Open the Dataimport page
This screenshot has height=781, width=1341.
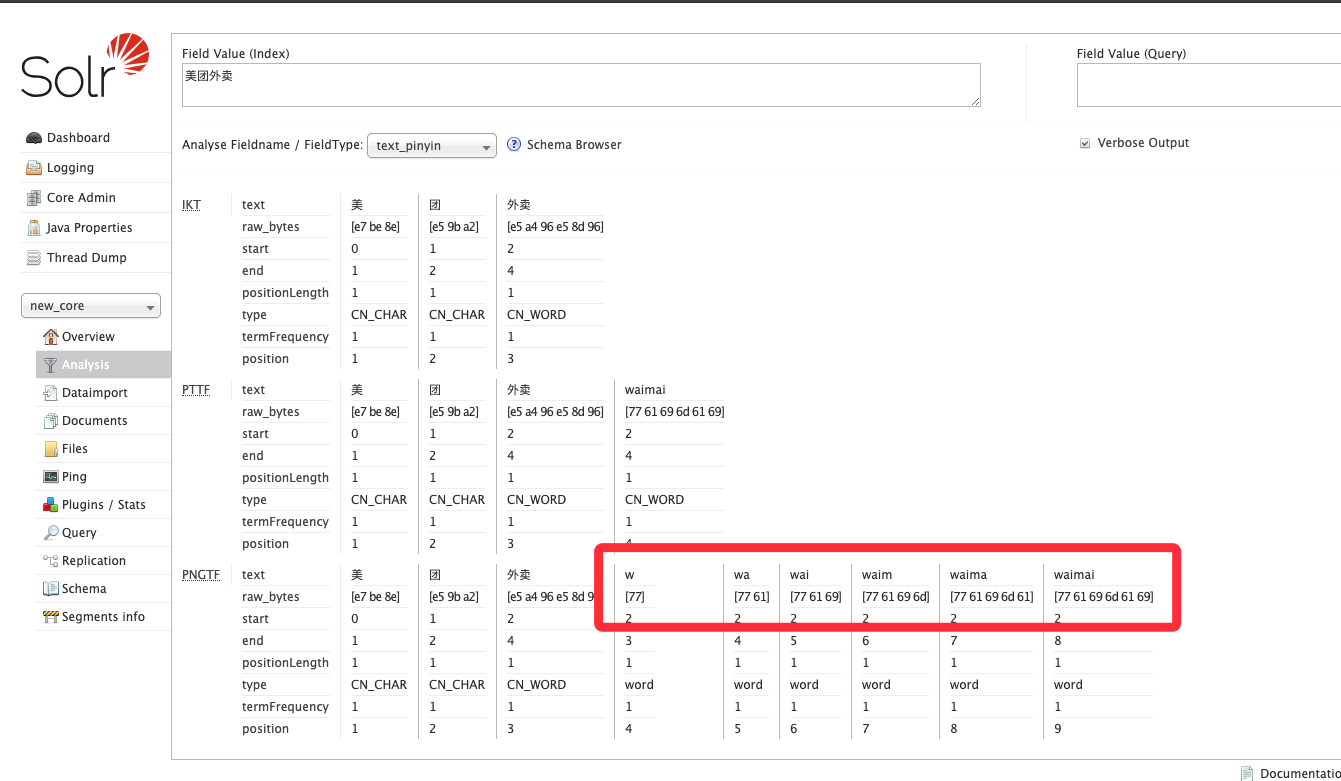(x=95, y=393)
